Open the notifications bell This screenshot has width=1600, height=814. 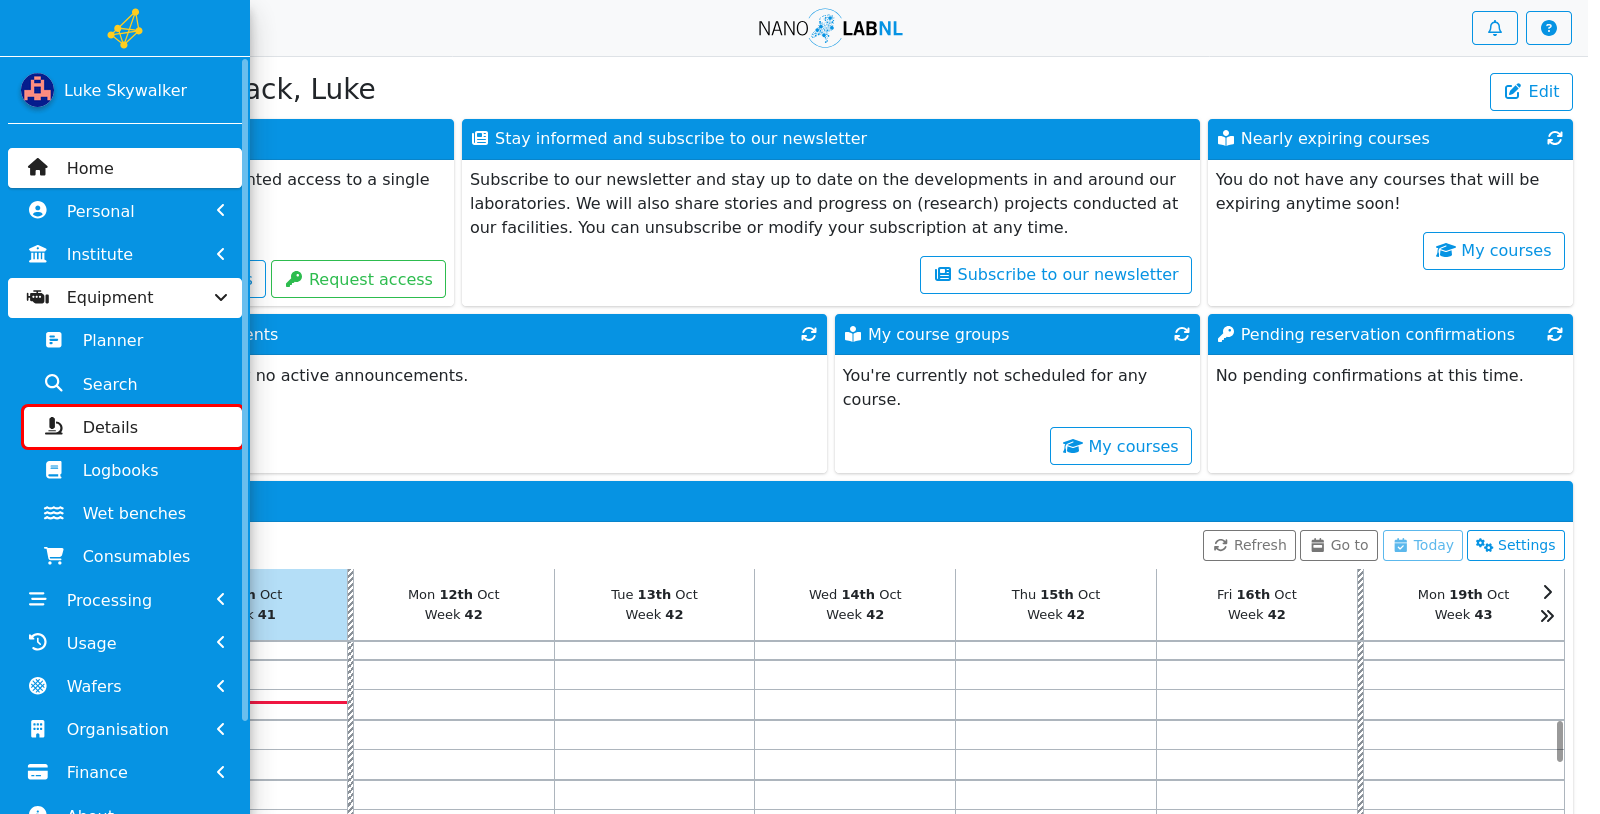1494,28
